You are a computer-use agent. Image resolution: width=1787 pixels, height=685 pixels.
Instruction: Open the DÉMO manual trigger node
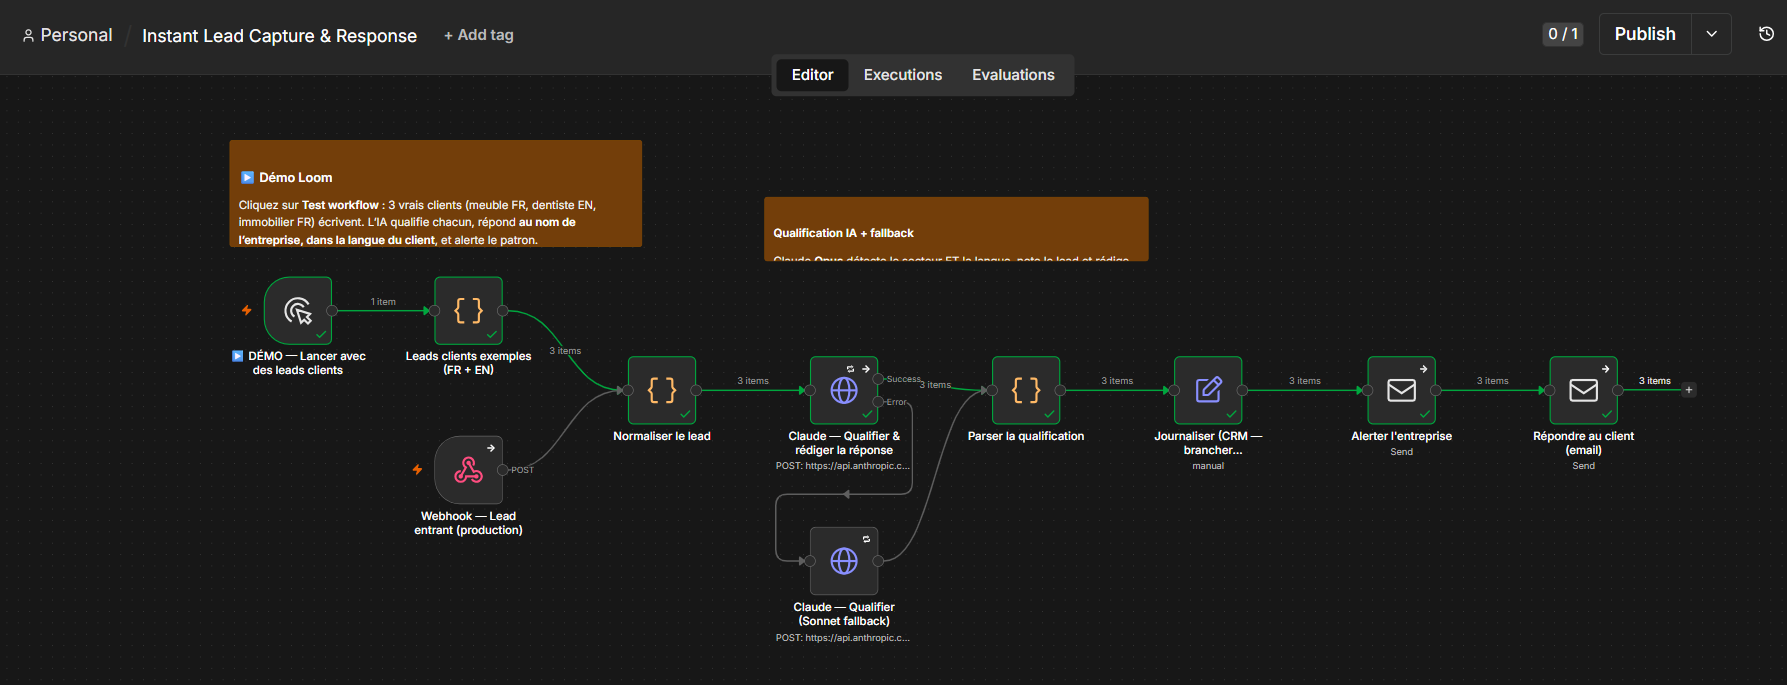pos(298,311)
